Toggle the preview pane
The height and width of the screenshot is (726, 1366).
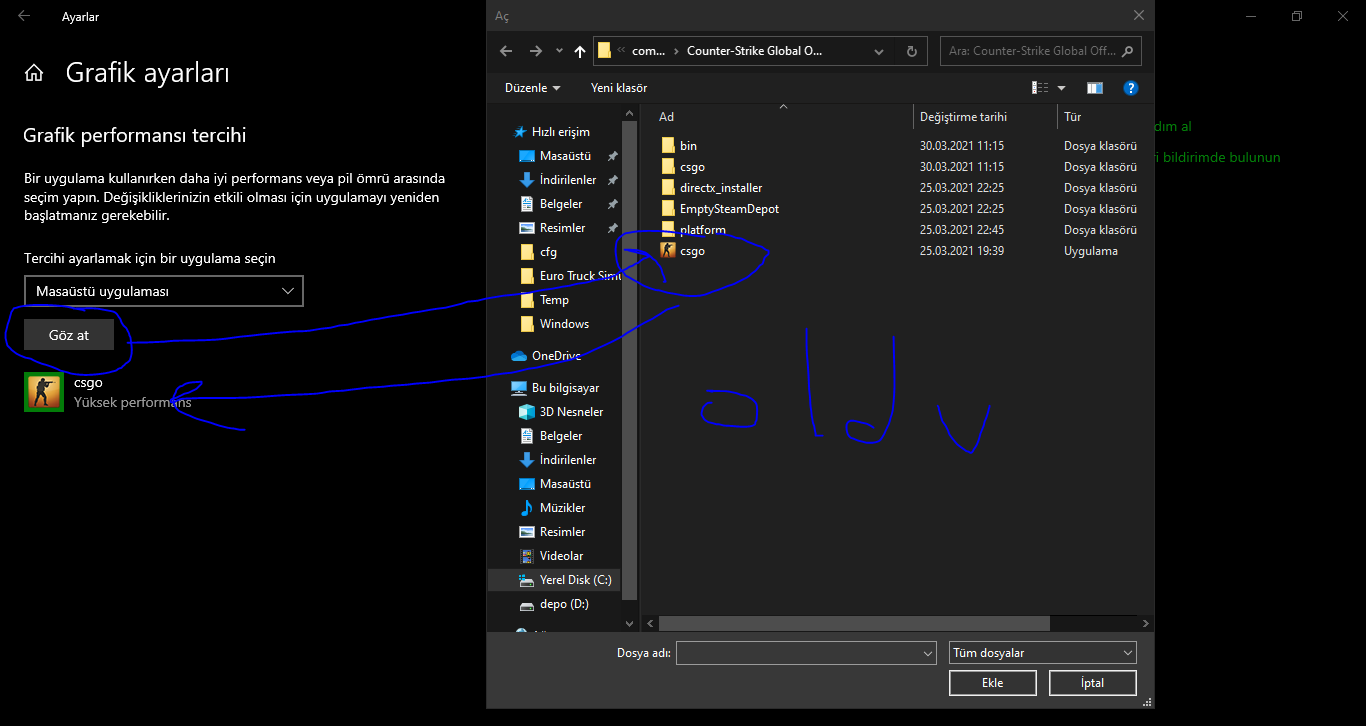coord(1095,88)
